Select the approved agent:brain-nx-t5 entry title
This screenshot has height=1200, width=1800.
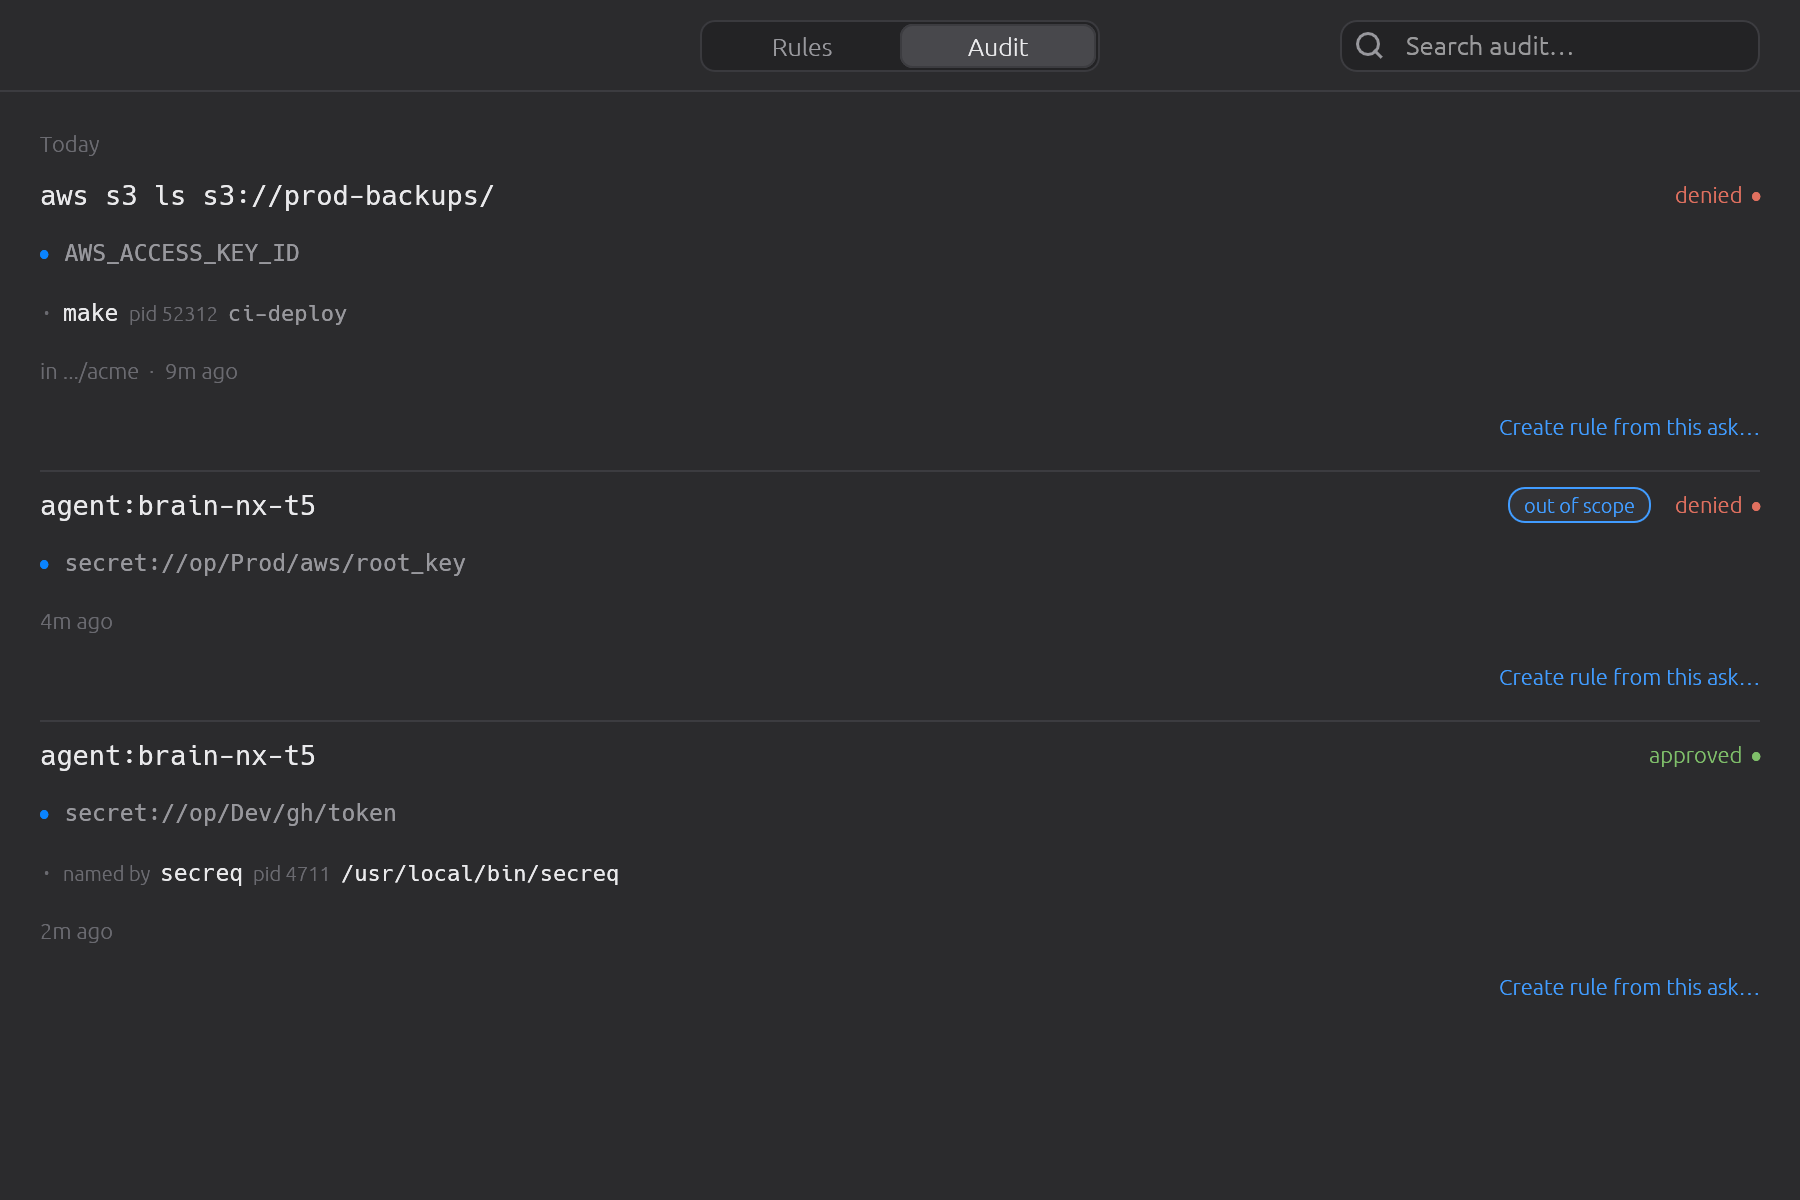178,756
